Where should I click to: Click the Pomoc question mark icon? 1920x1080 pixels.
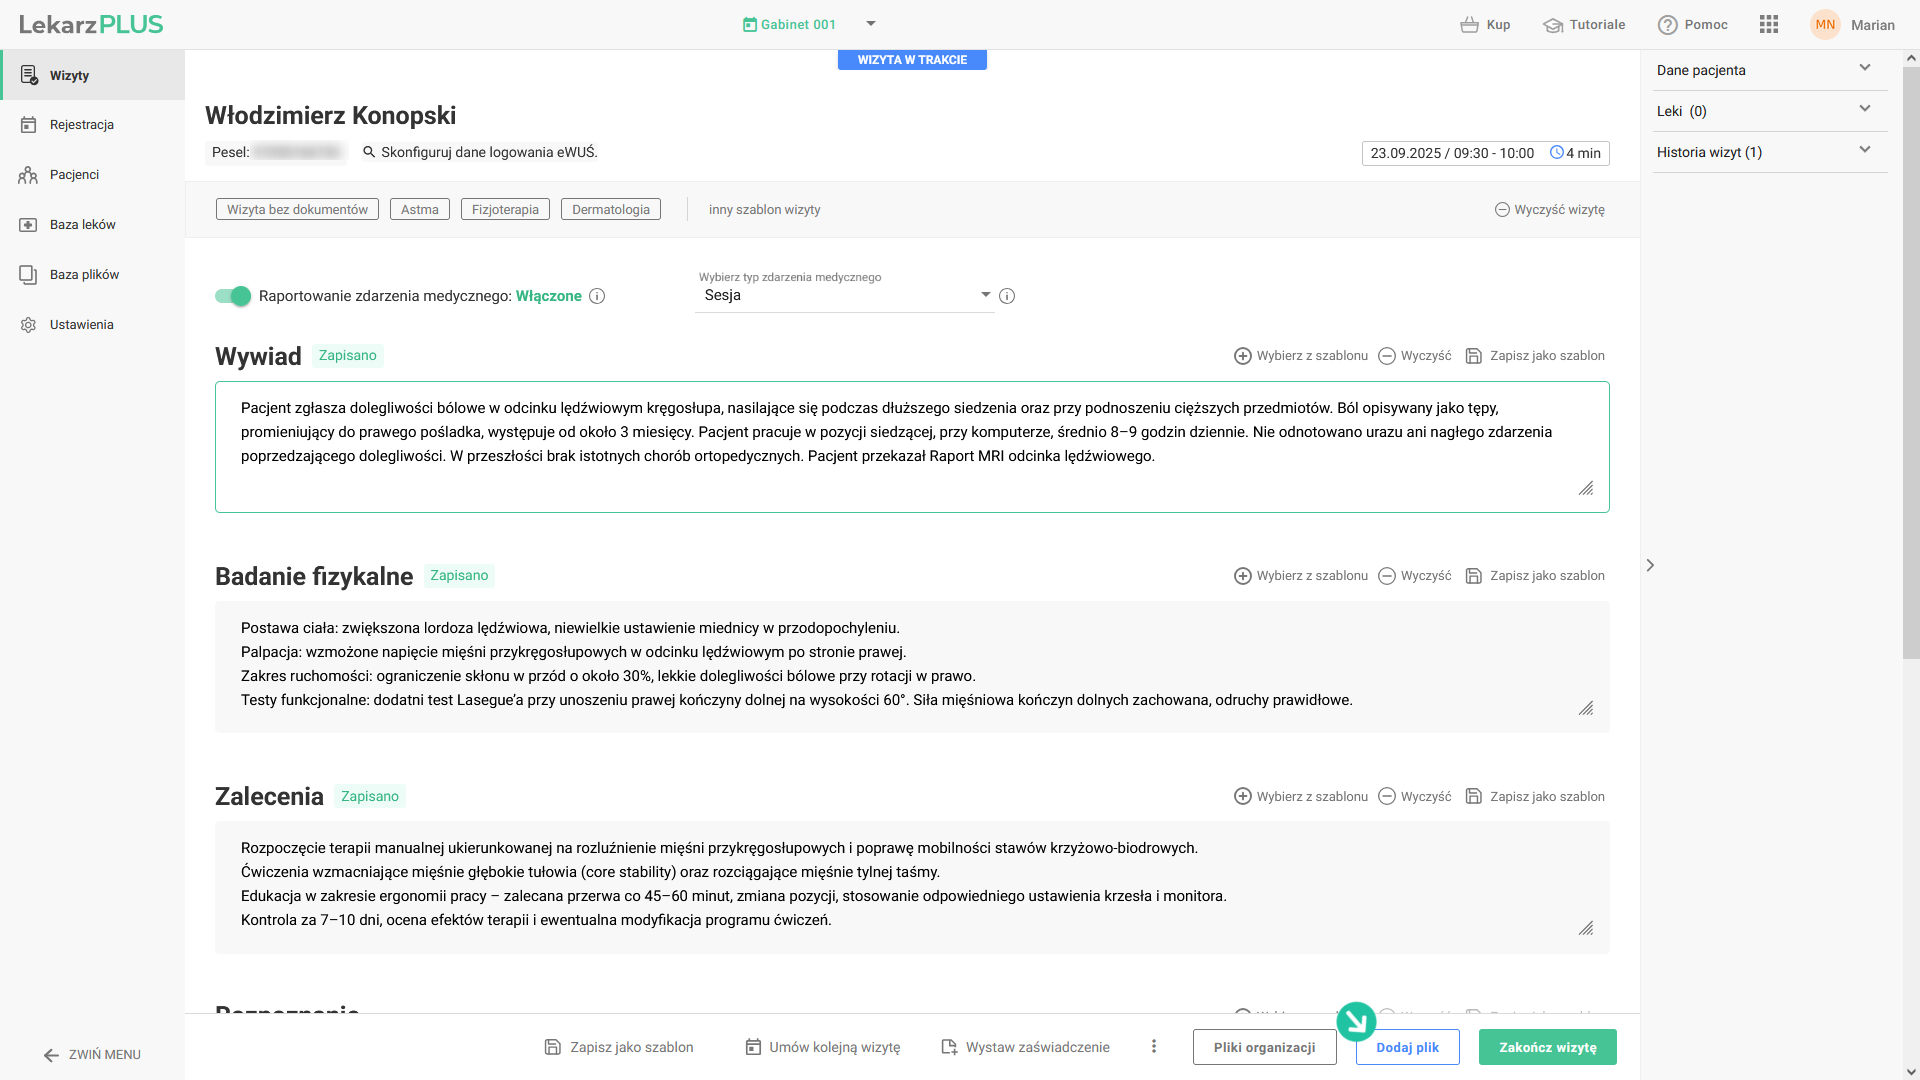(1667, 25)
